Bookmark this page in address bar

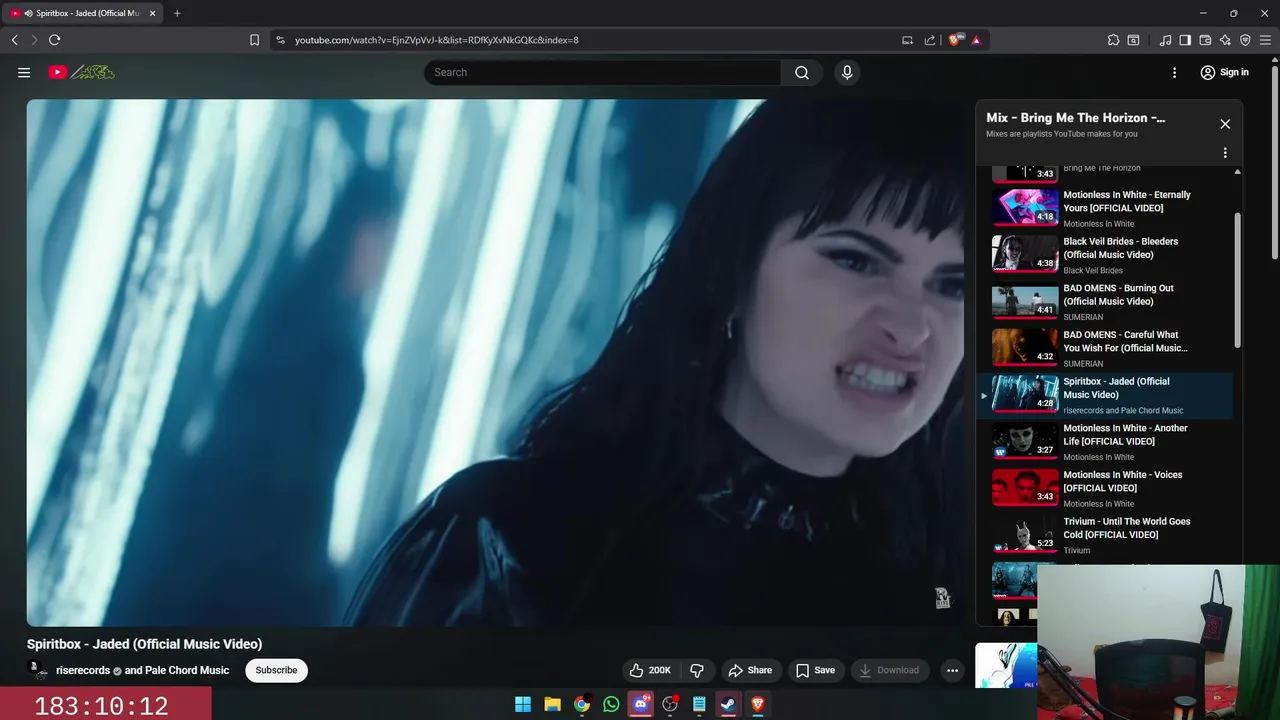click(x=254, y=40)
